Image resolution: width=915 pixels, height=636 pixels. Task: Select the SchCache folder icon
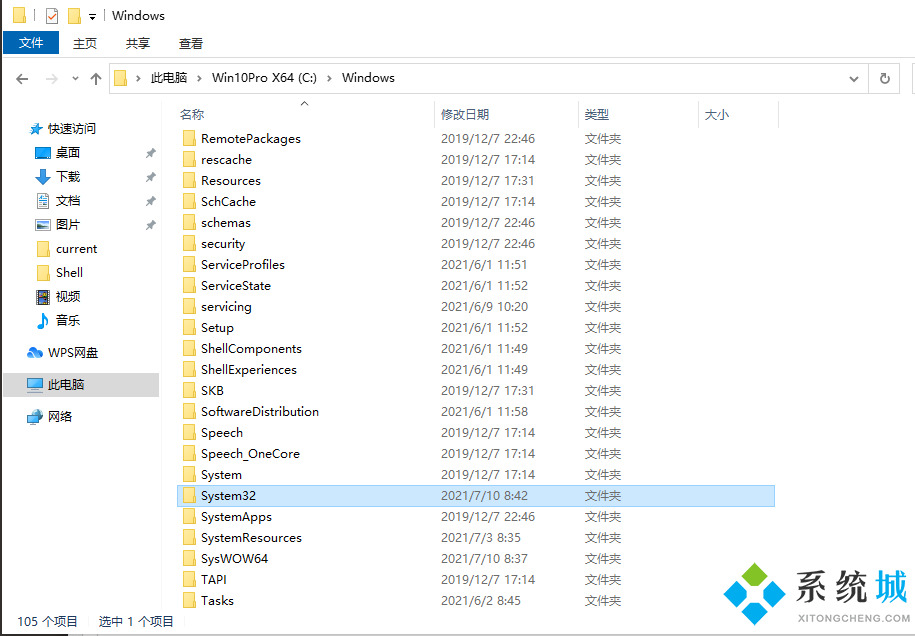click(x=188, y=201)
